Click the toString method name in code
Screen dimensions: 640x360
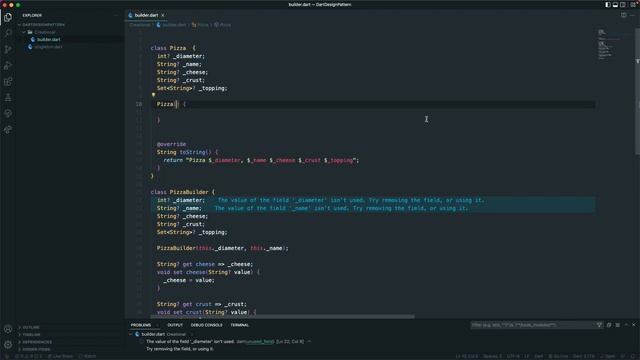click(193, 152)
